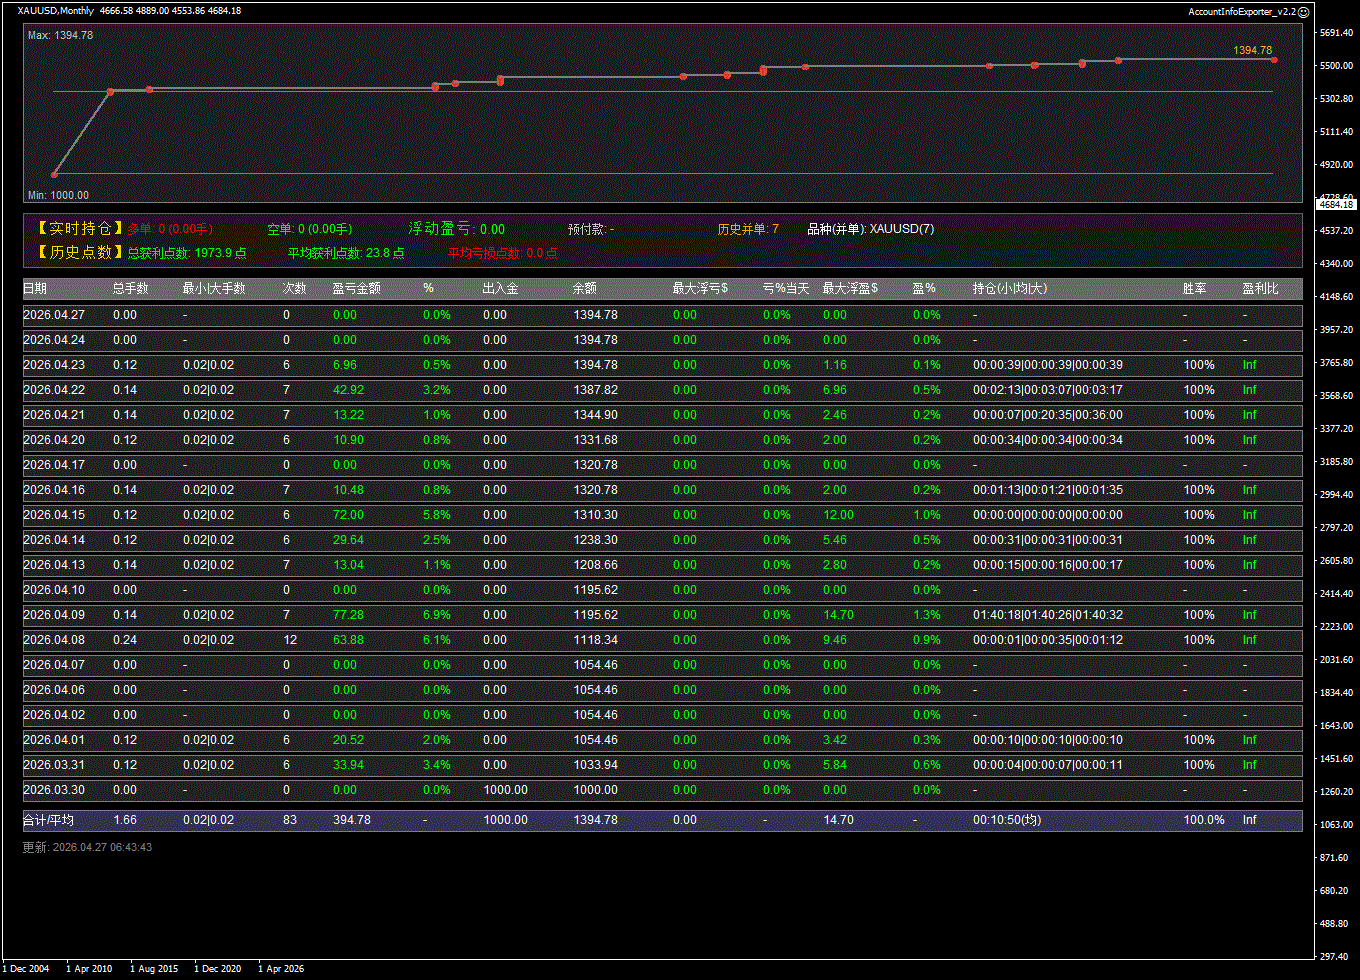This screenshot has height=980, width=1360.
Task: Click the 72.00 profit value for 2026.04.15
Action: (348, 515)
